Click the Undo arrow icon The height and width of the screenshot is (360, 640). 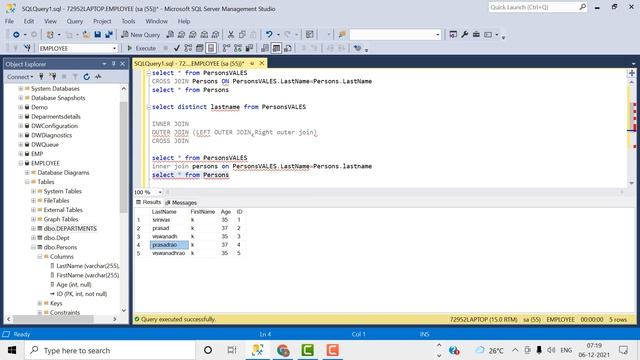(x=269, y=35)
